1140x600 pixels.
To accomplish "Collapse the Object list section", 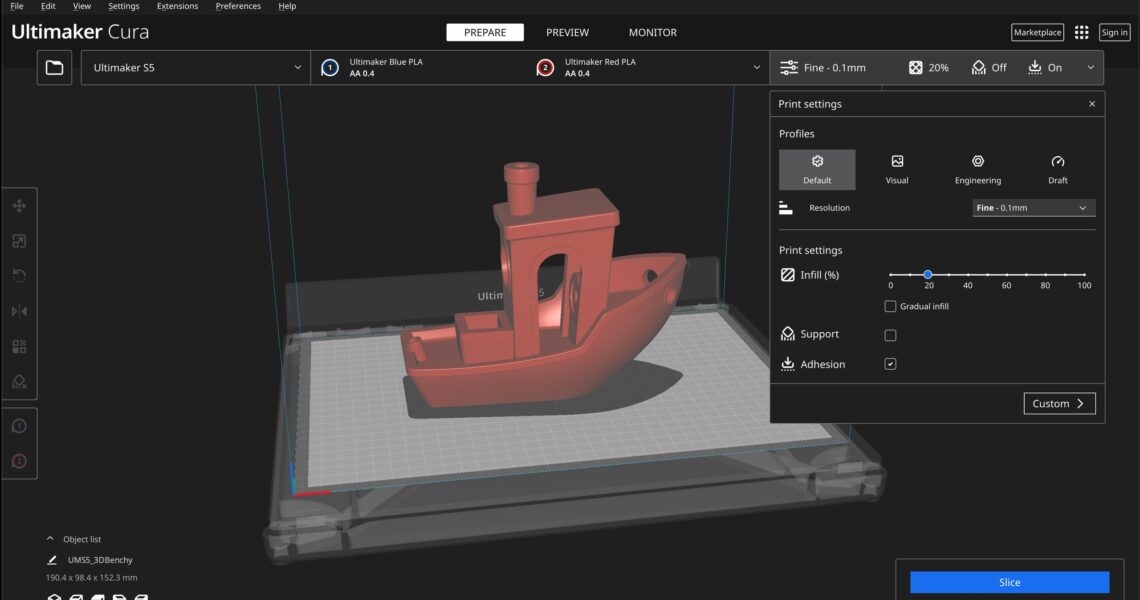I will coord(51,539).
